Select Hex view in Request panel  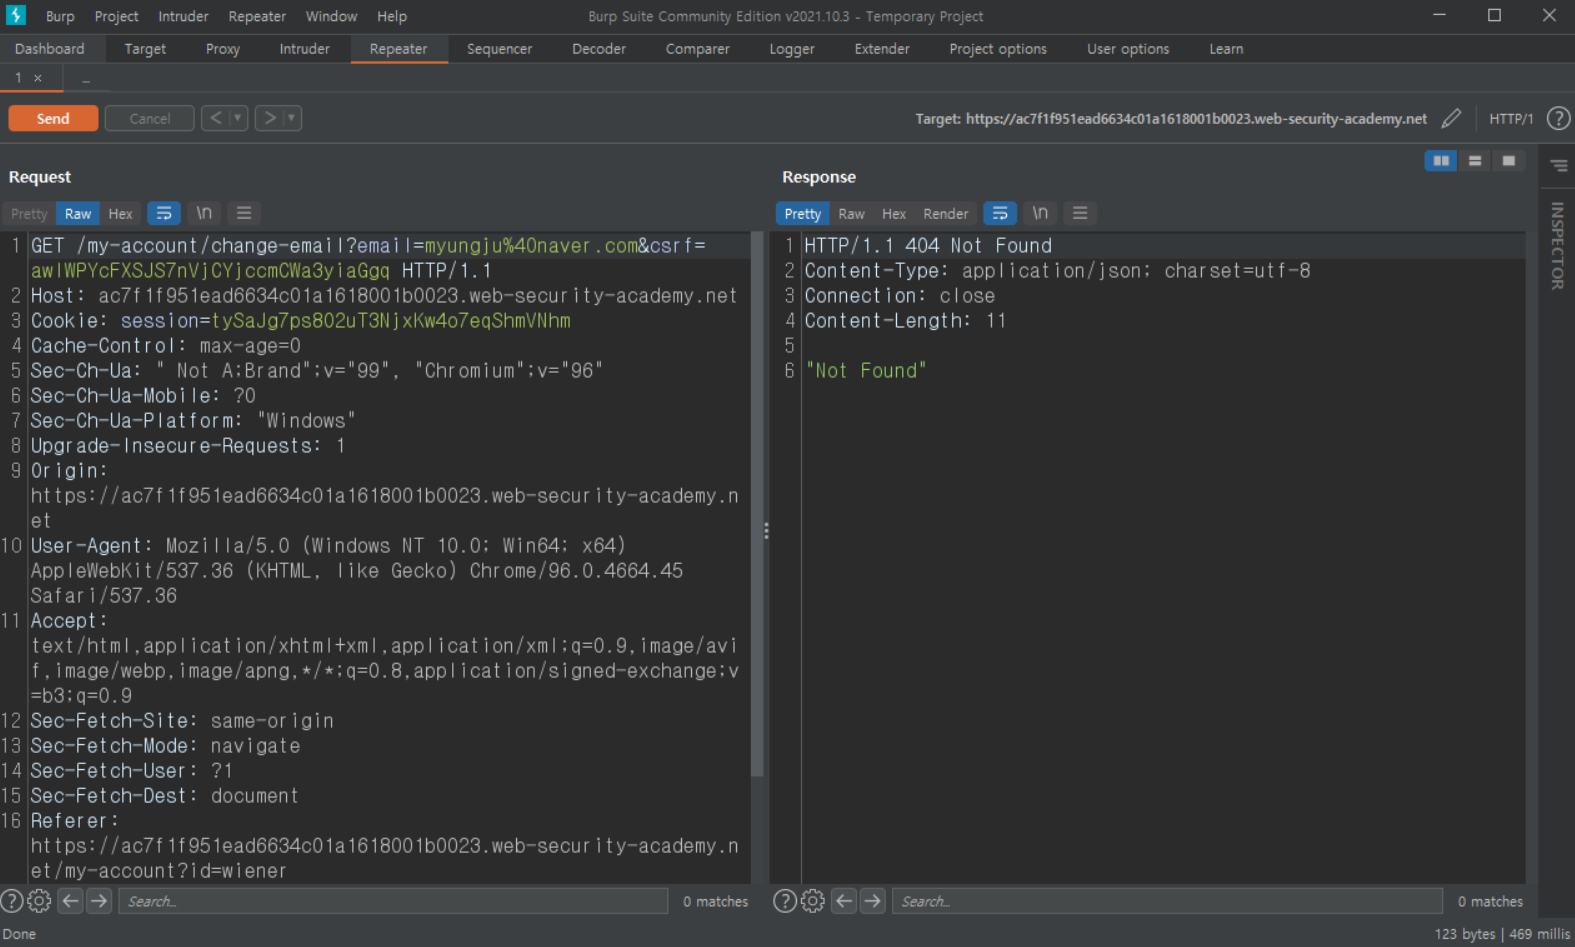[120, 213]
